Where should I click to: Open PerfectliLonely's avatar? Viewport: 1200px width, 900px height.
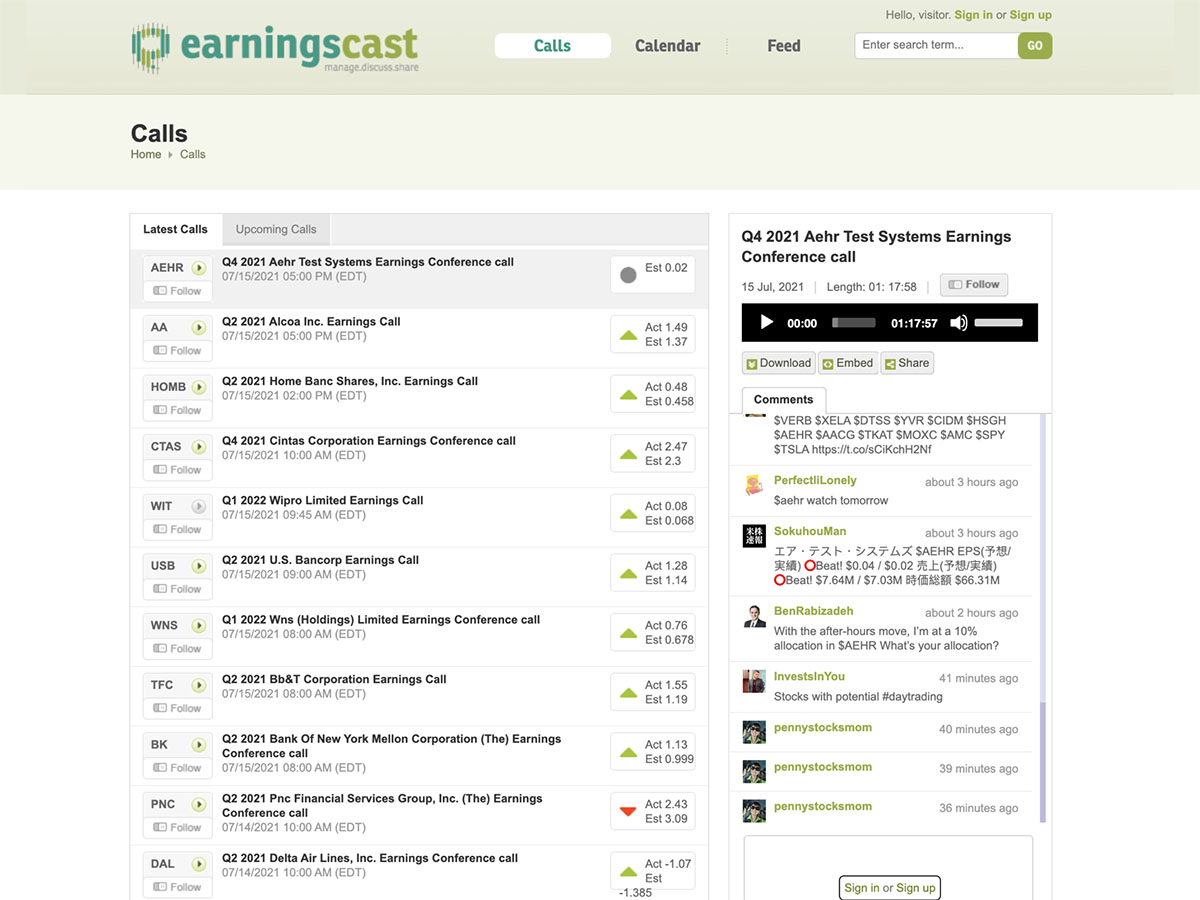tap(754, 485)
